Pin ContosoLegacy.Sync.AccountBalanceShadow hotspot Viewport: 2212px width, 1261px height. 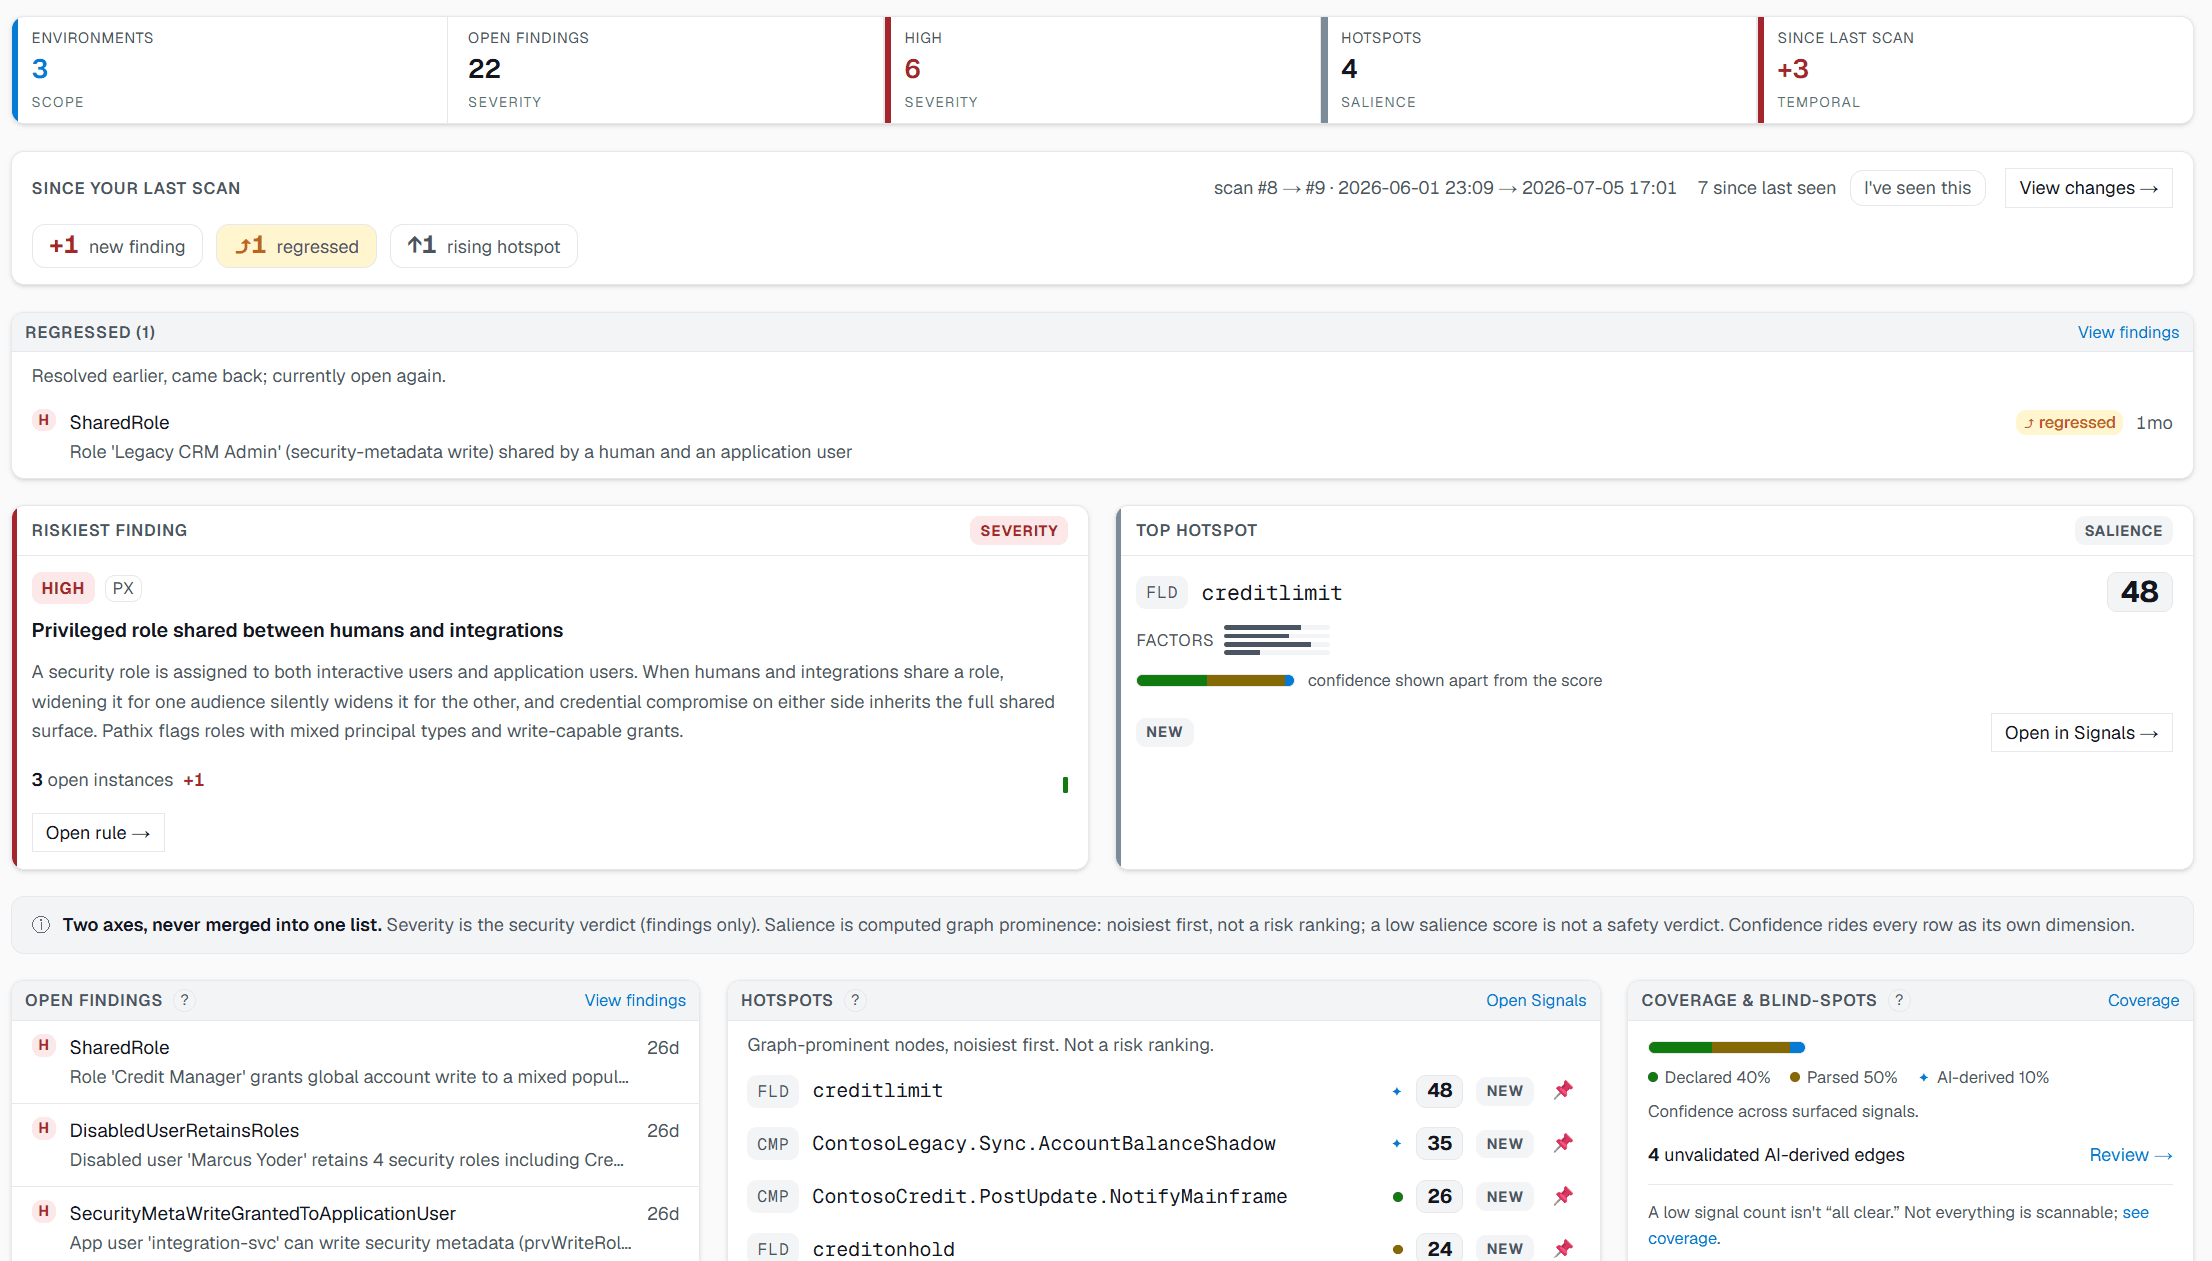(x=1563, y=1143)
